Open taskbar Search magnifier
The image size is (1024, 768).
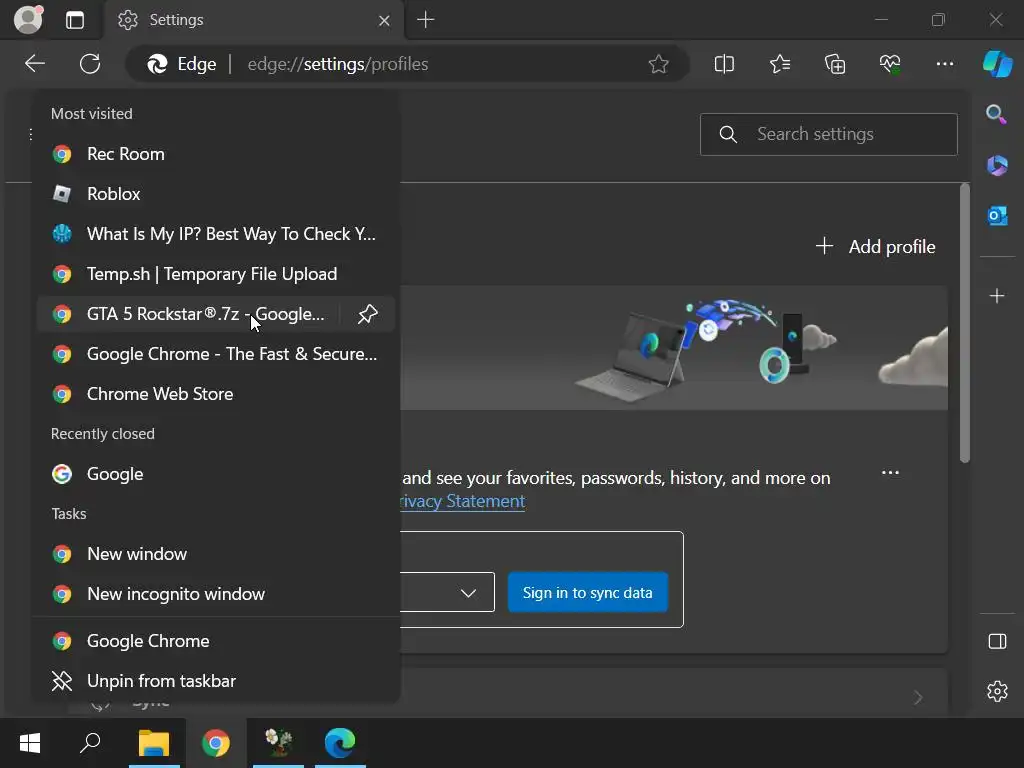(90, 743)
